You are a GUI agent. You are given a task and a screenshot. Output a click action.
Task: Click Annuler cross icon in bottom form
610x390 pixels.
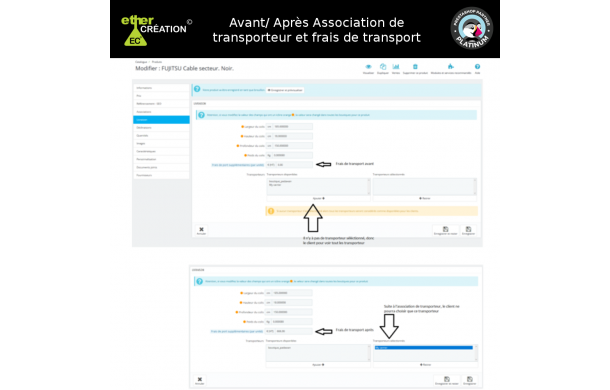click(x=200, y=380)
